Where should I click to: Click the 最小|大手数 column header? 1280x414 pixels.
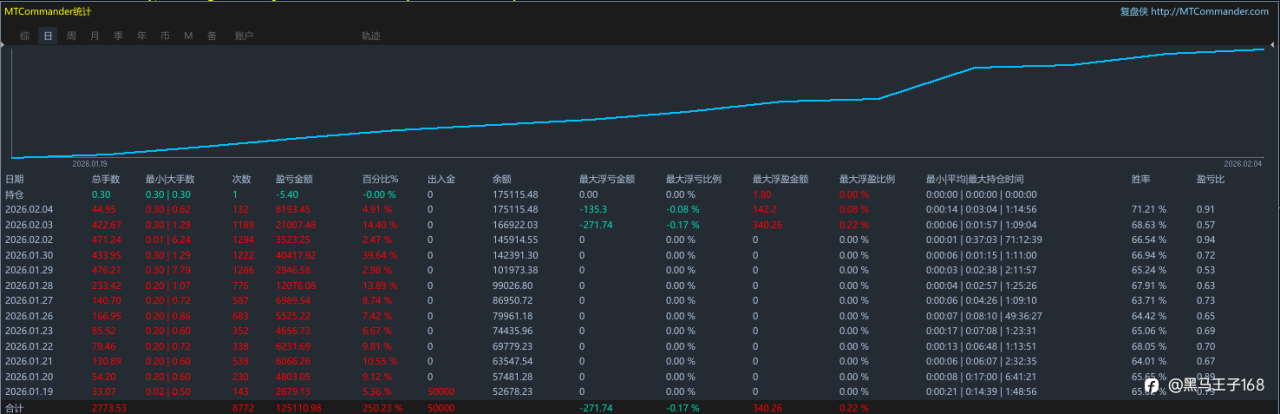pos(170,179)
